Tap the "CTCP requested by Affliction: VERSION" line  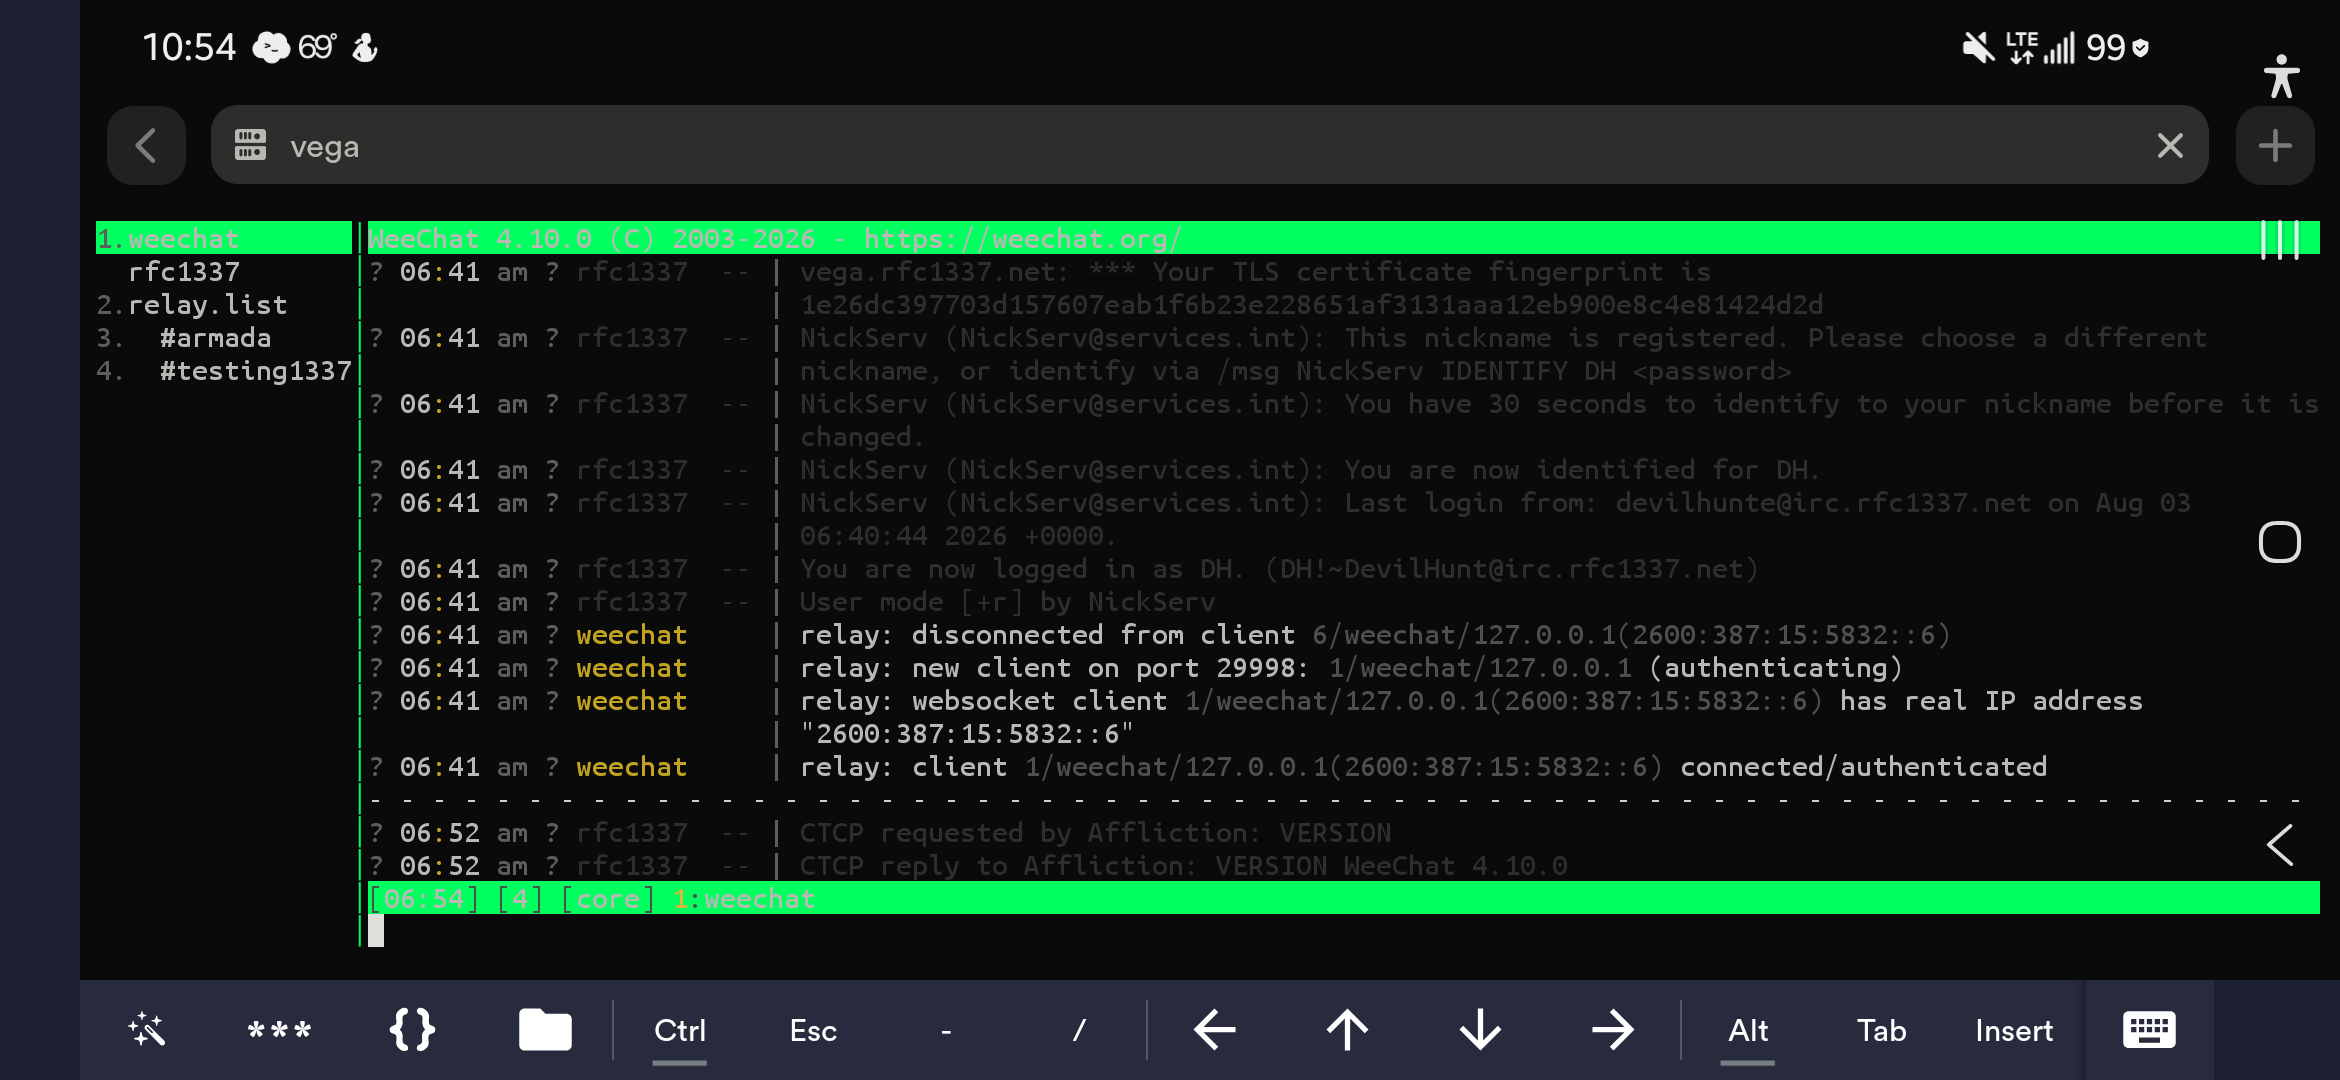[x=1096, y=833]
